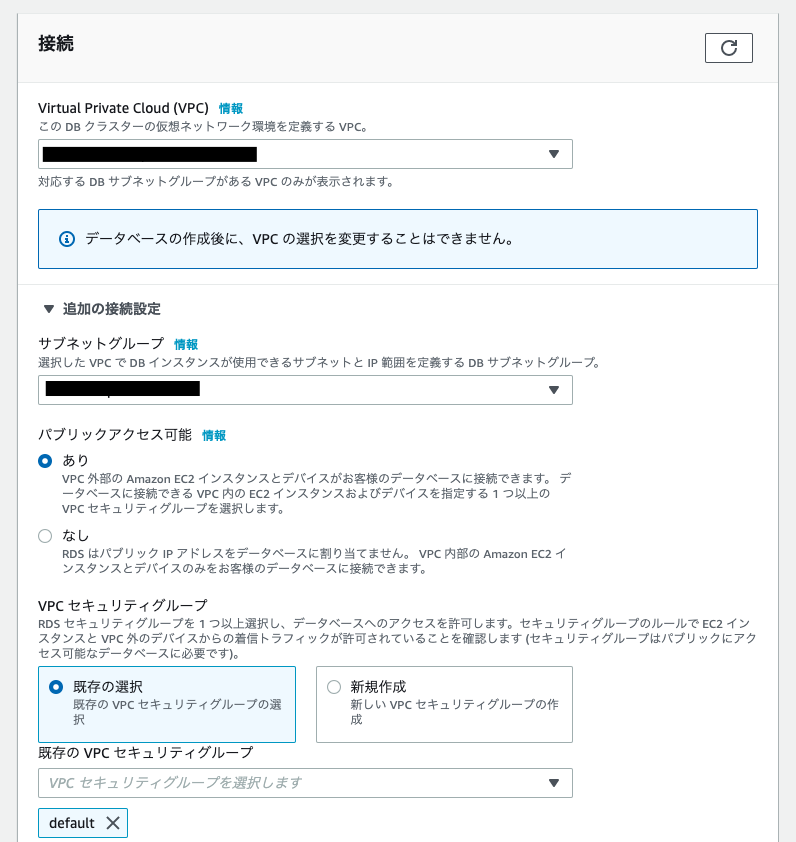
Task: Select あり for パブリックアクセス可能
Action: (43, 460)
